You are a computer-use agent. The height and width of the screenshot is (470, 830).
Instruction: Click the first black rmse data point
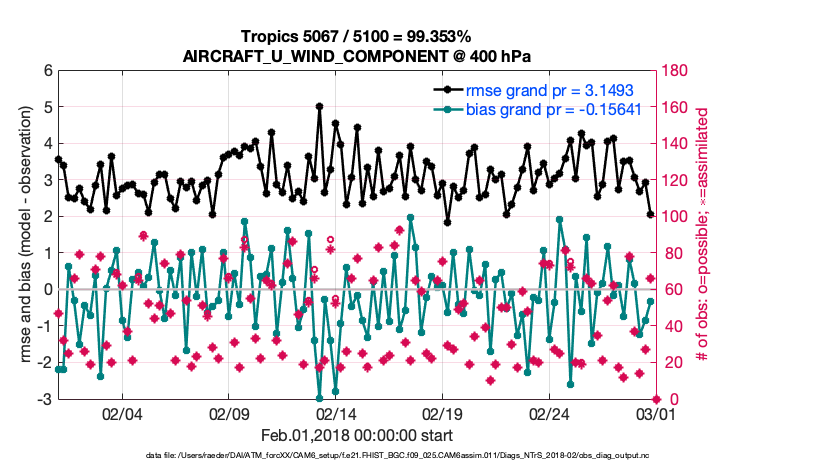(x=58, y=159)
